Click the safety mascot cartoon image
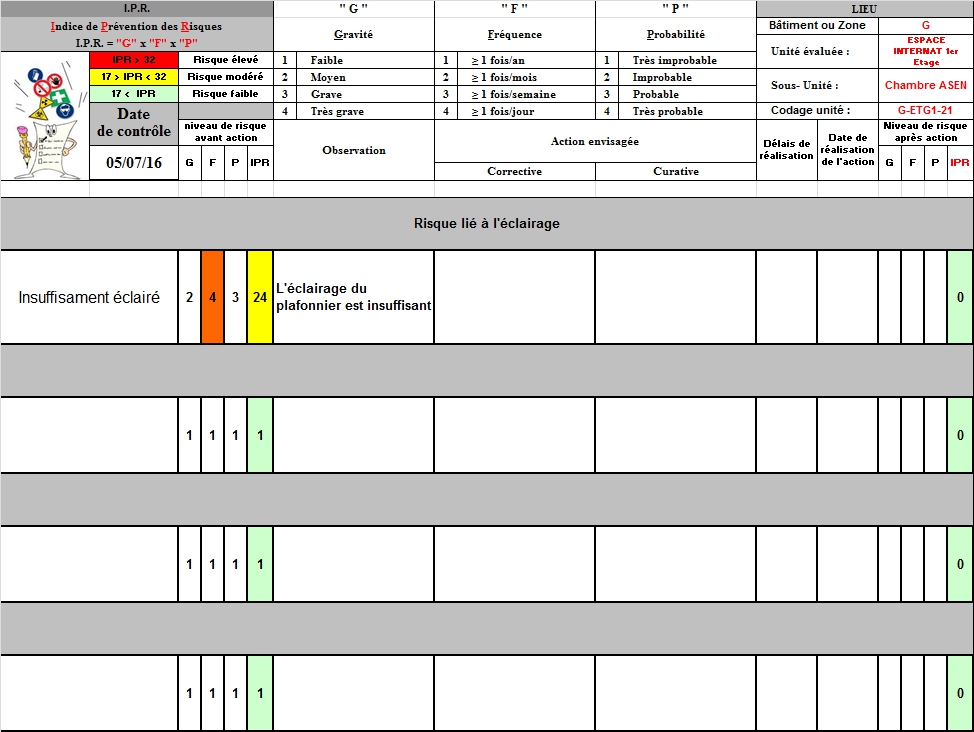The width and height of the screenshot is (974, 732). click(x=44, y=116)
